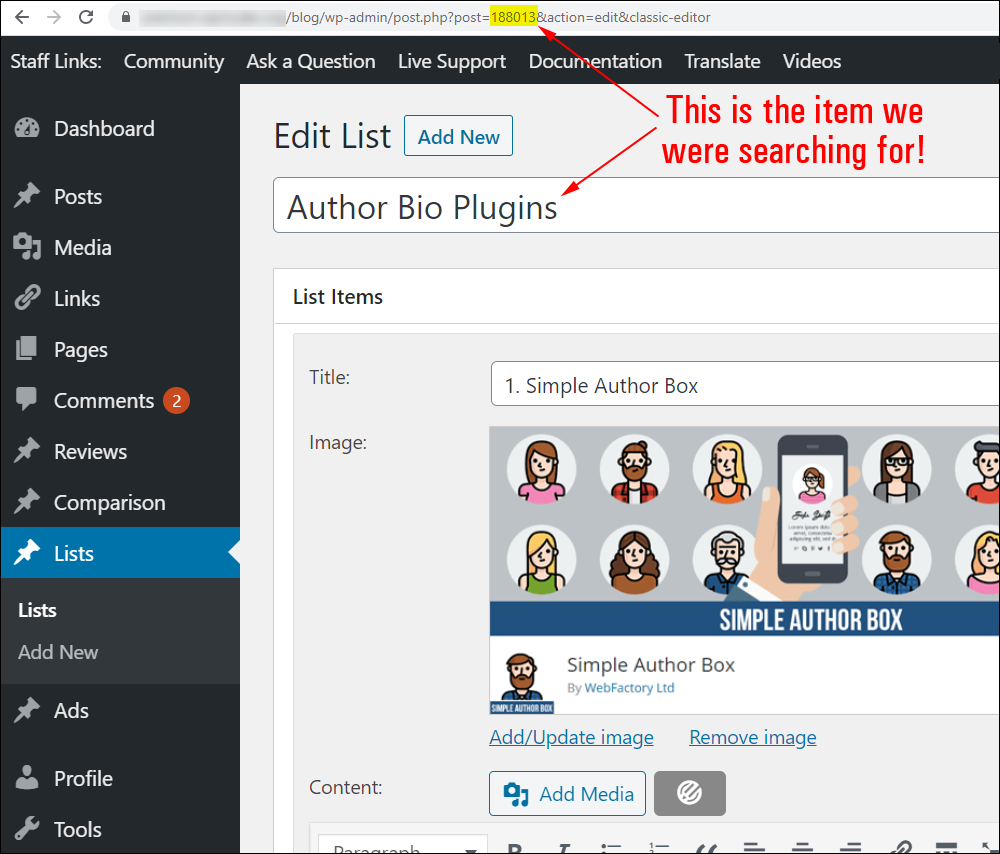Go back using the browser back arrow
The image size is (1000, 854).
[x=22, y=17]
